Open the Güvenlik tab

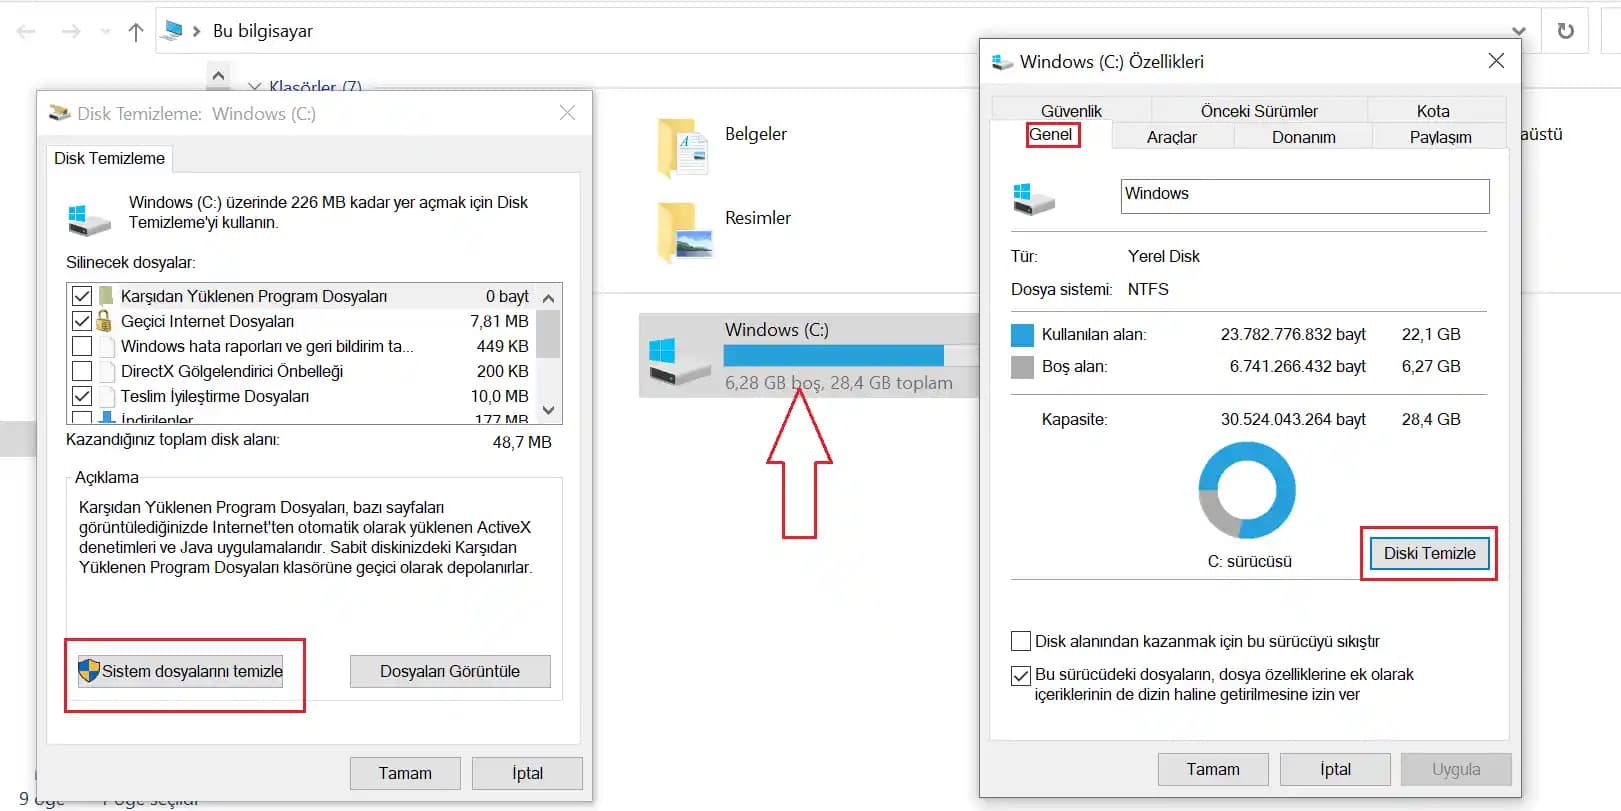pyautogui.click(x=1071, y=111)
